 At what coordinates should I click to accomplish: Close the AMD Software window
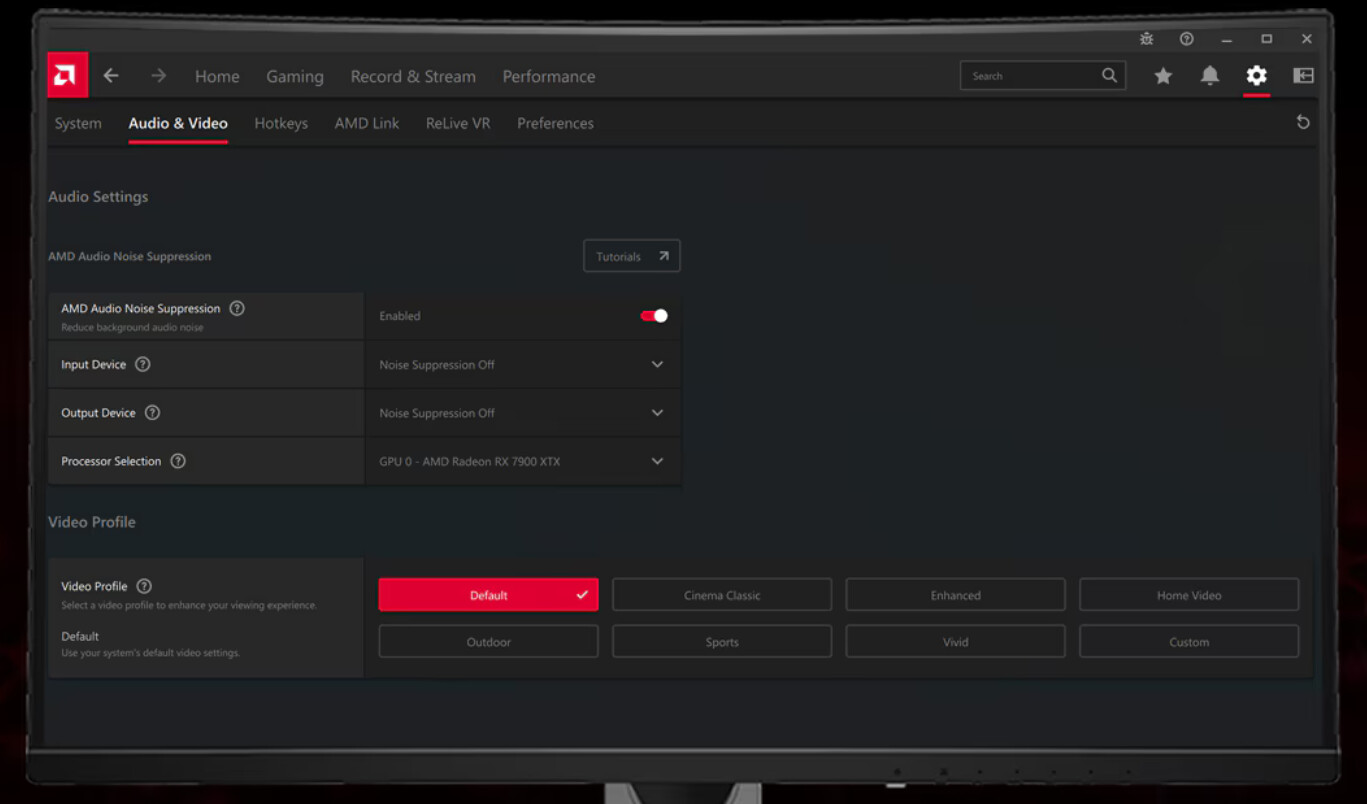1307,39
